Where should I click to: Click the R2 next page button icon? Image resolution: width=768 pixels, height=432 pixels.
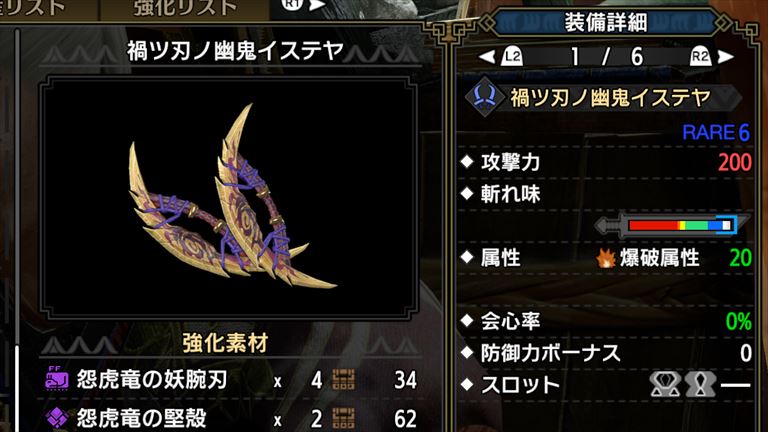coord(700,57)
